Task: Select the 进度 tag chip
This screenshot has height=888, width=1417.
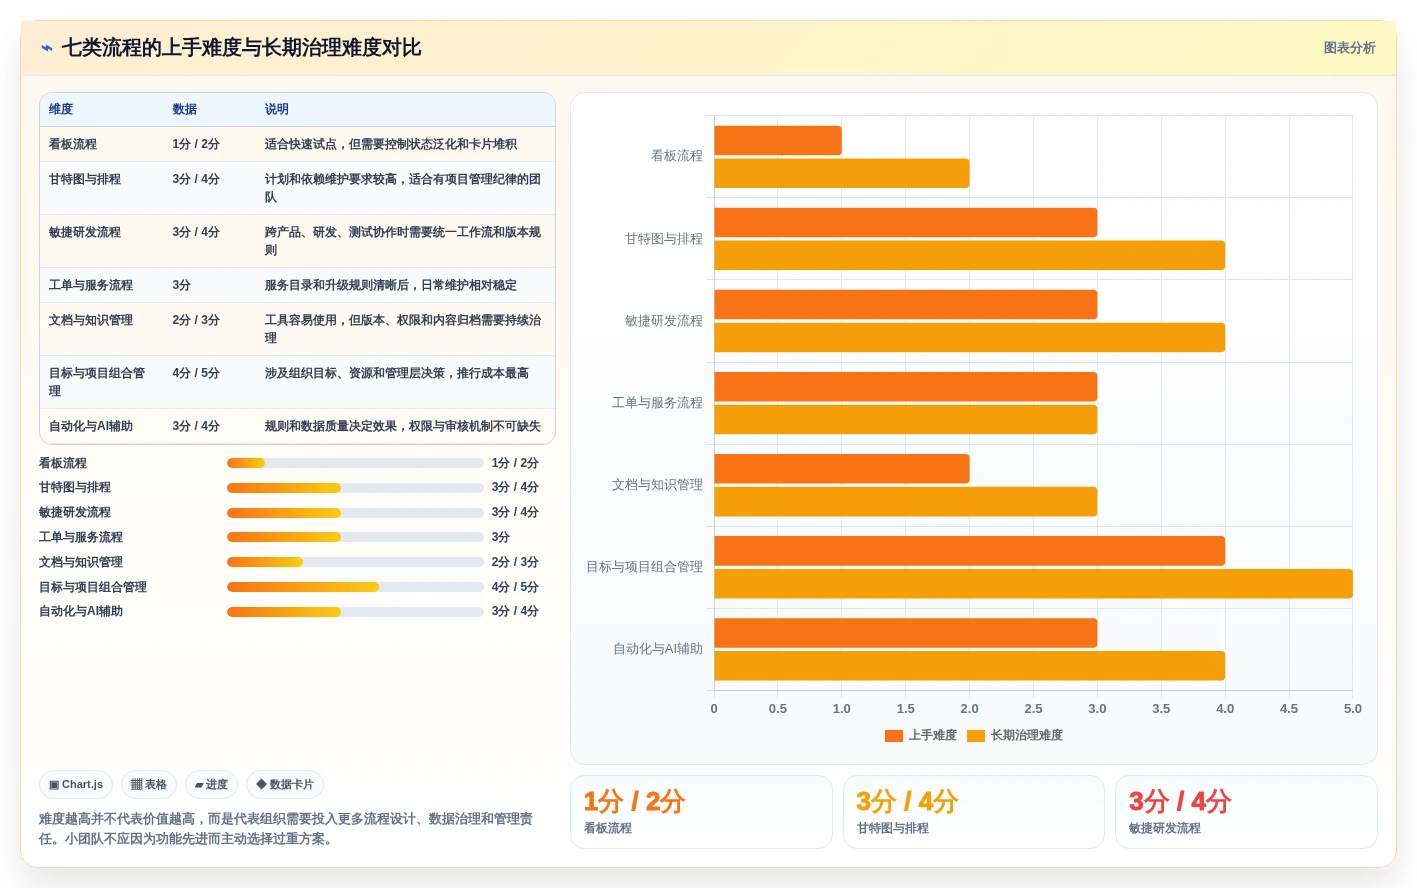Action: click(211, 785)
